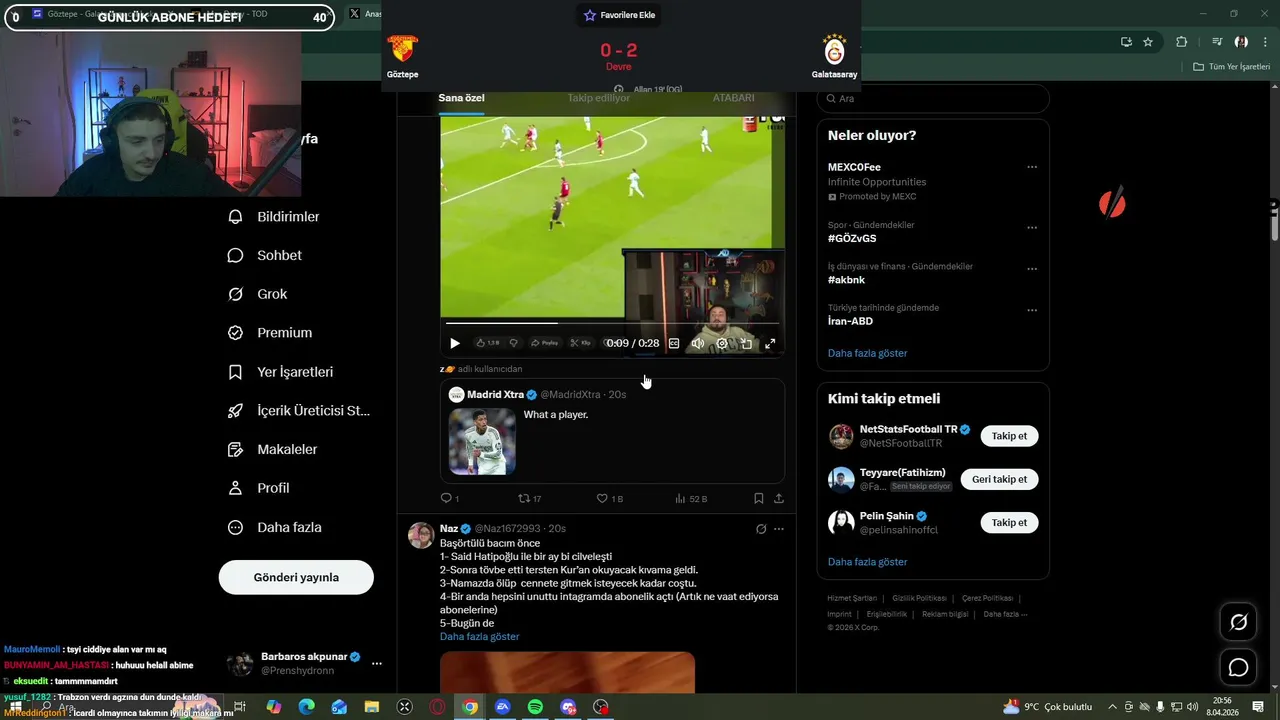Follow NetStatsFootball TR

click(1009, 436)
